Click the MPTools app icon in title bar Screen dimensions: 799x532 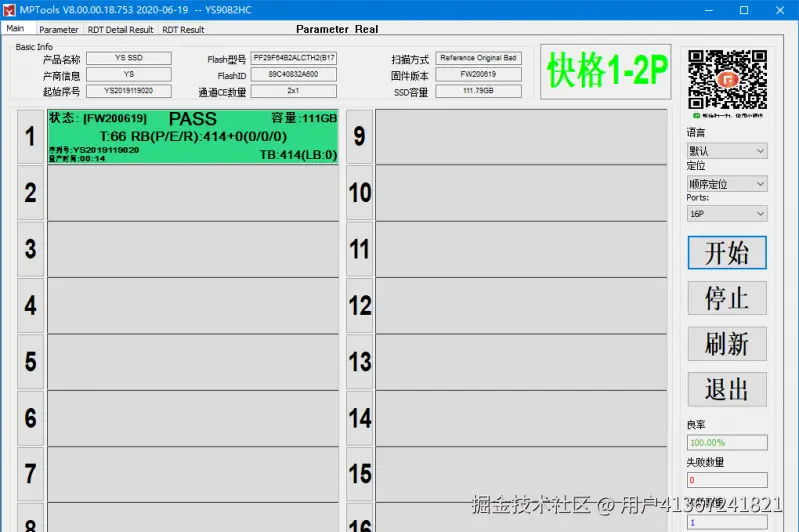point(9,10)
